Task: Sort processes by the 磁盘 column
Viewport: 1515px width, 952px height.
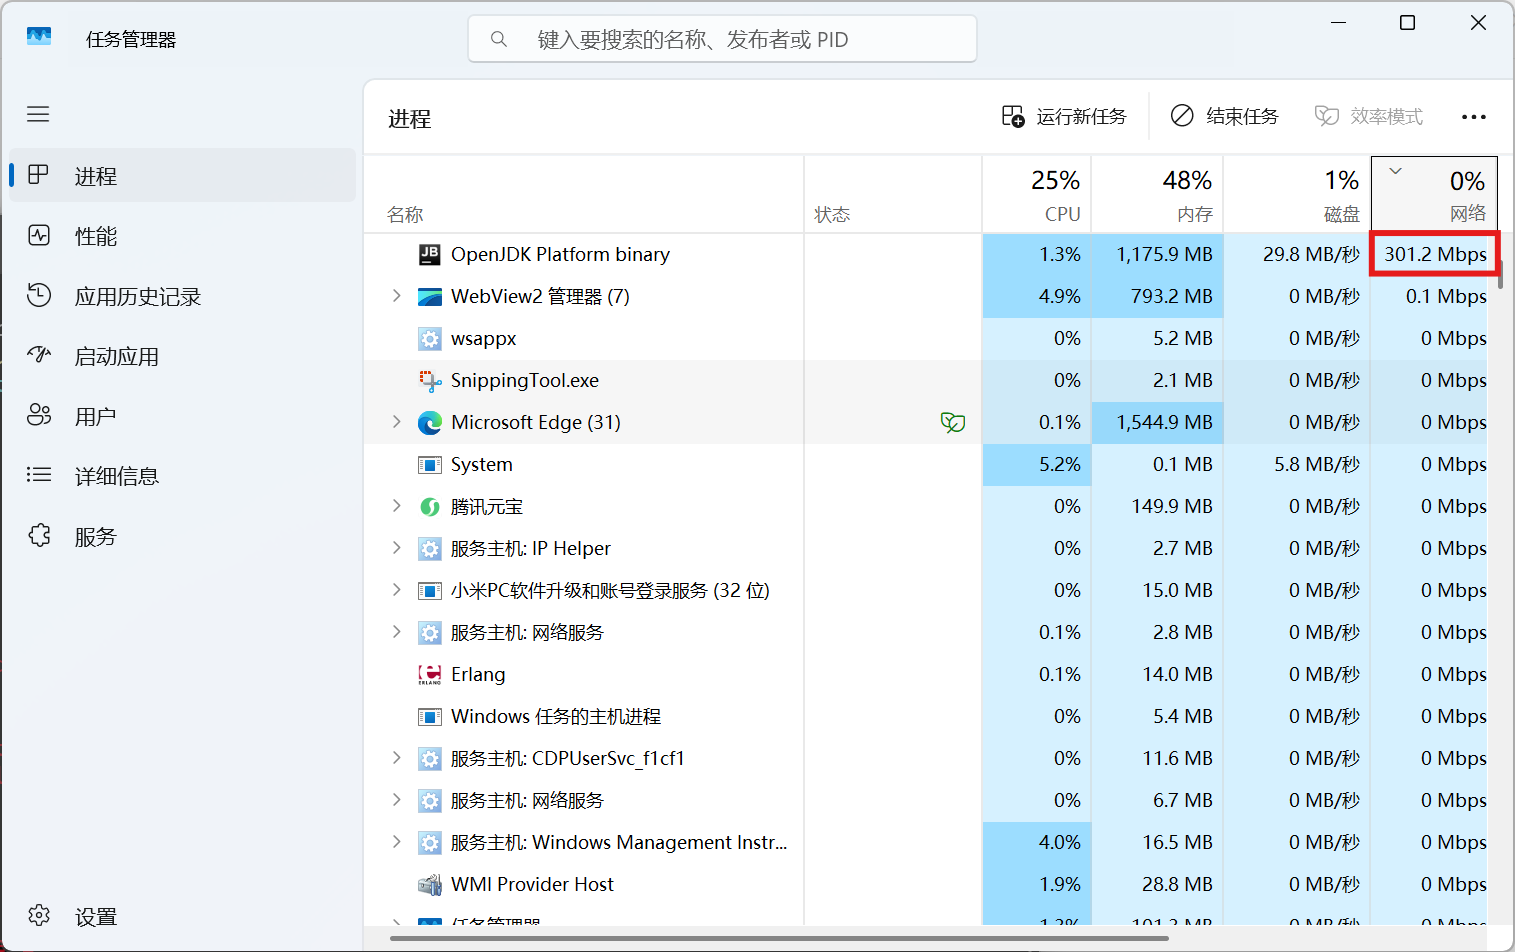Action: [1297, 194]
